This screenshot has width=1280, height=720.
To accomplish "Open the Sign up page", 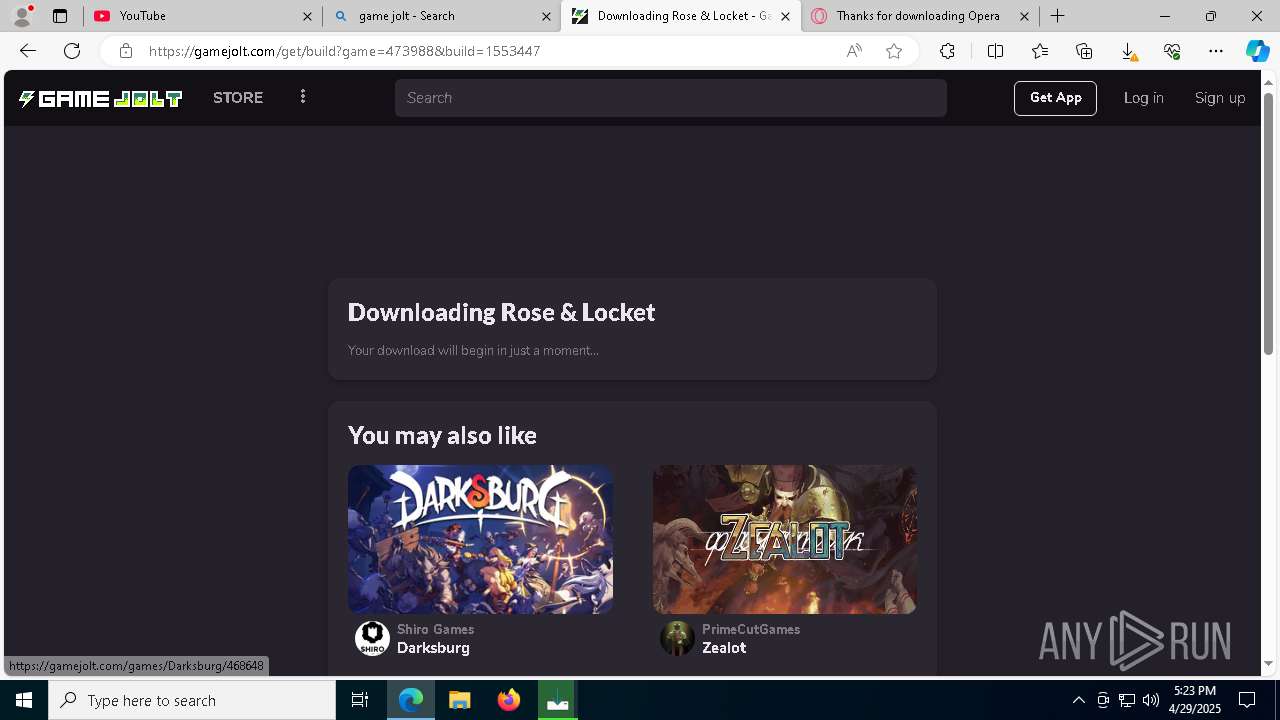I will (x=1220, y=98).
